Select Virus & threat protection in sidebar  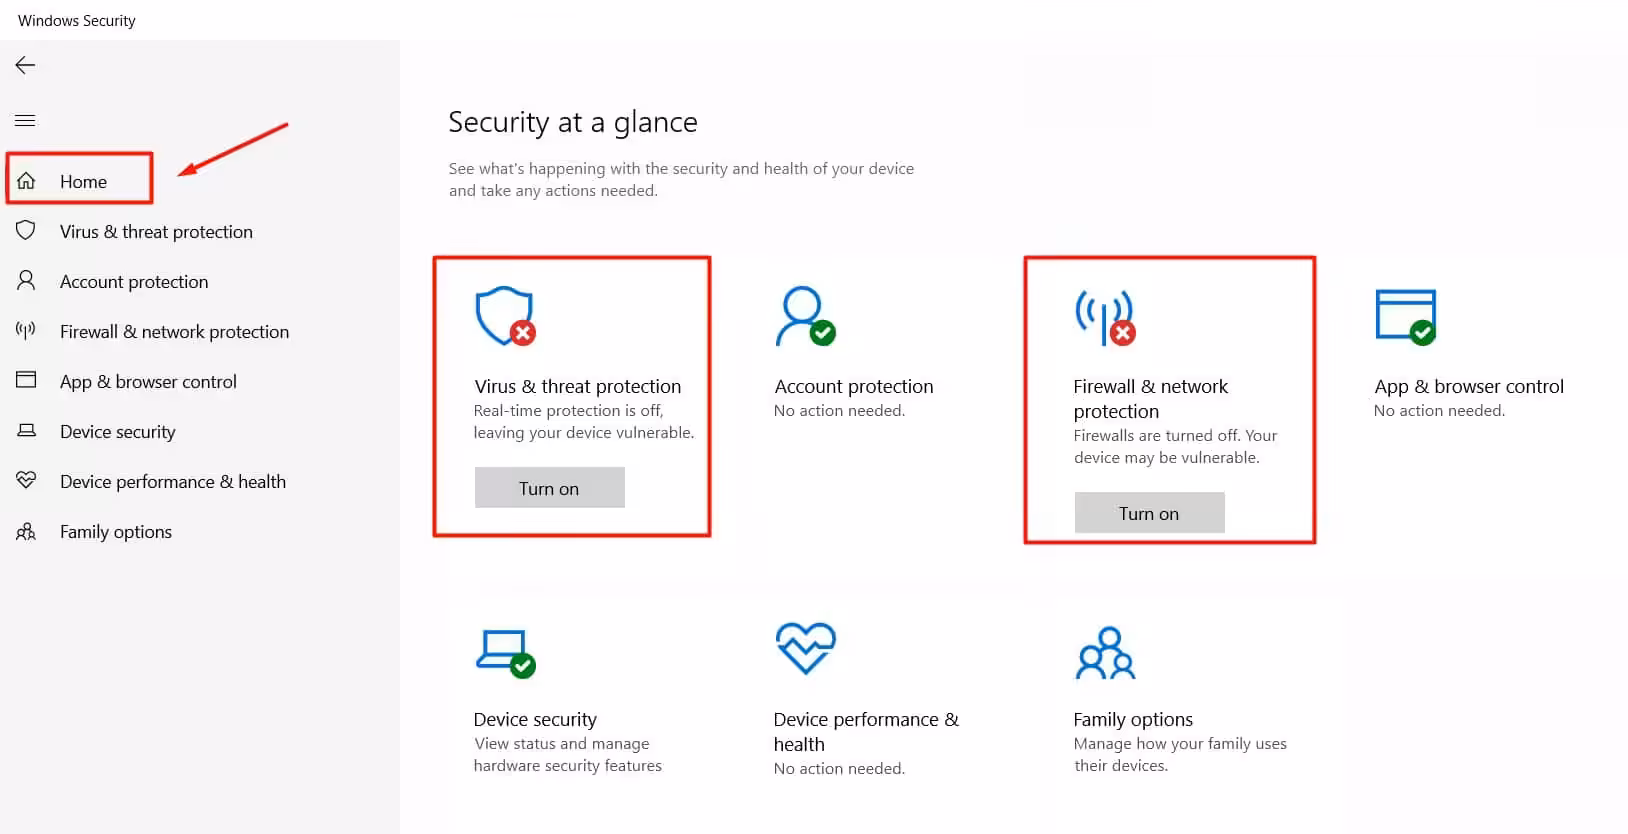click(x=156, y=231)
